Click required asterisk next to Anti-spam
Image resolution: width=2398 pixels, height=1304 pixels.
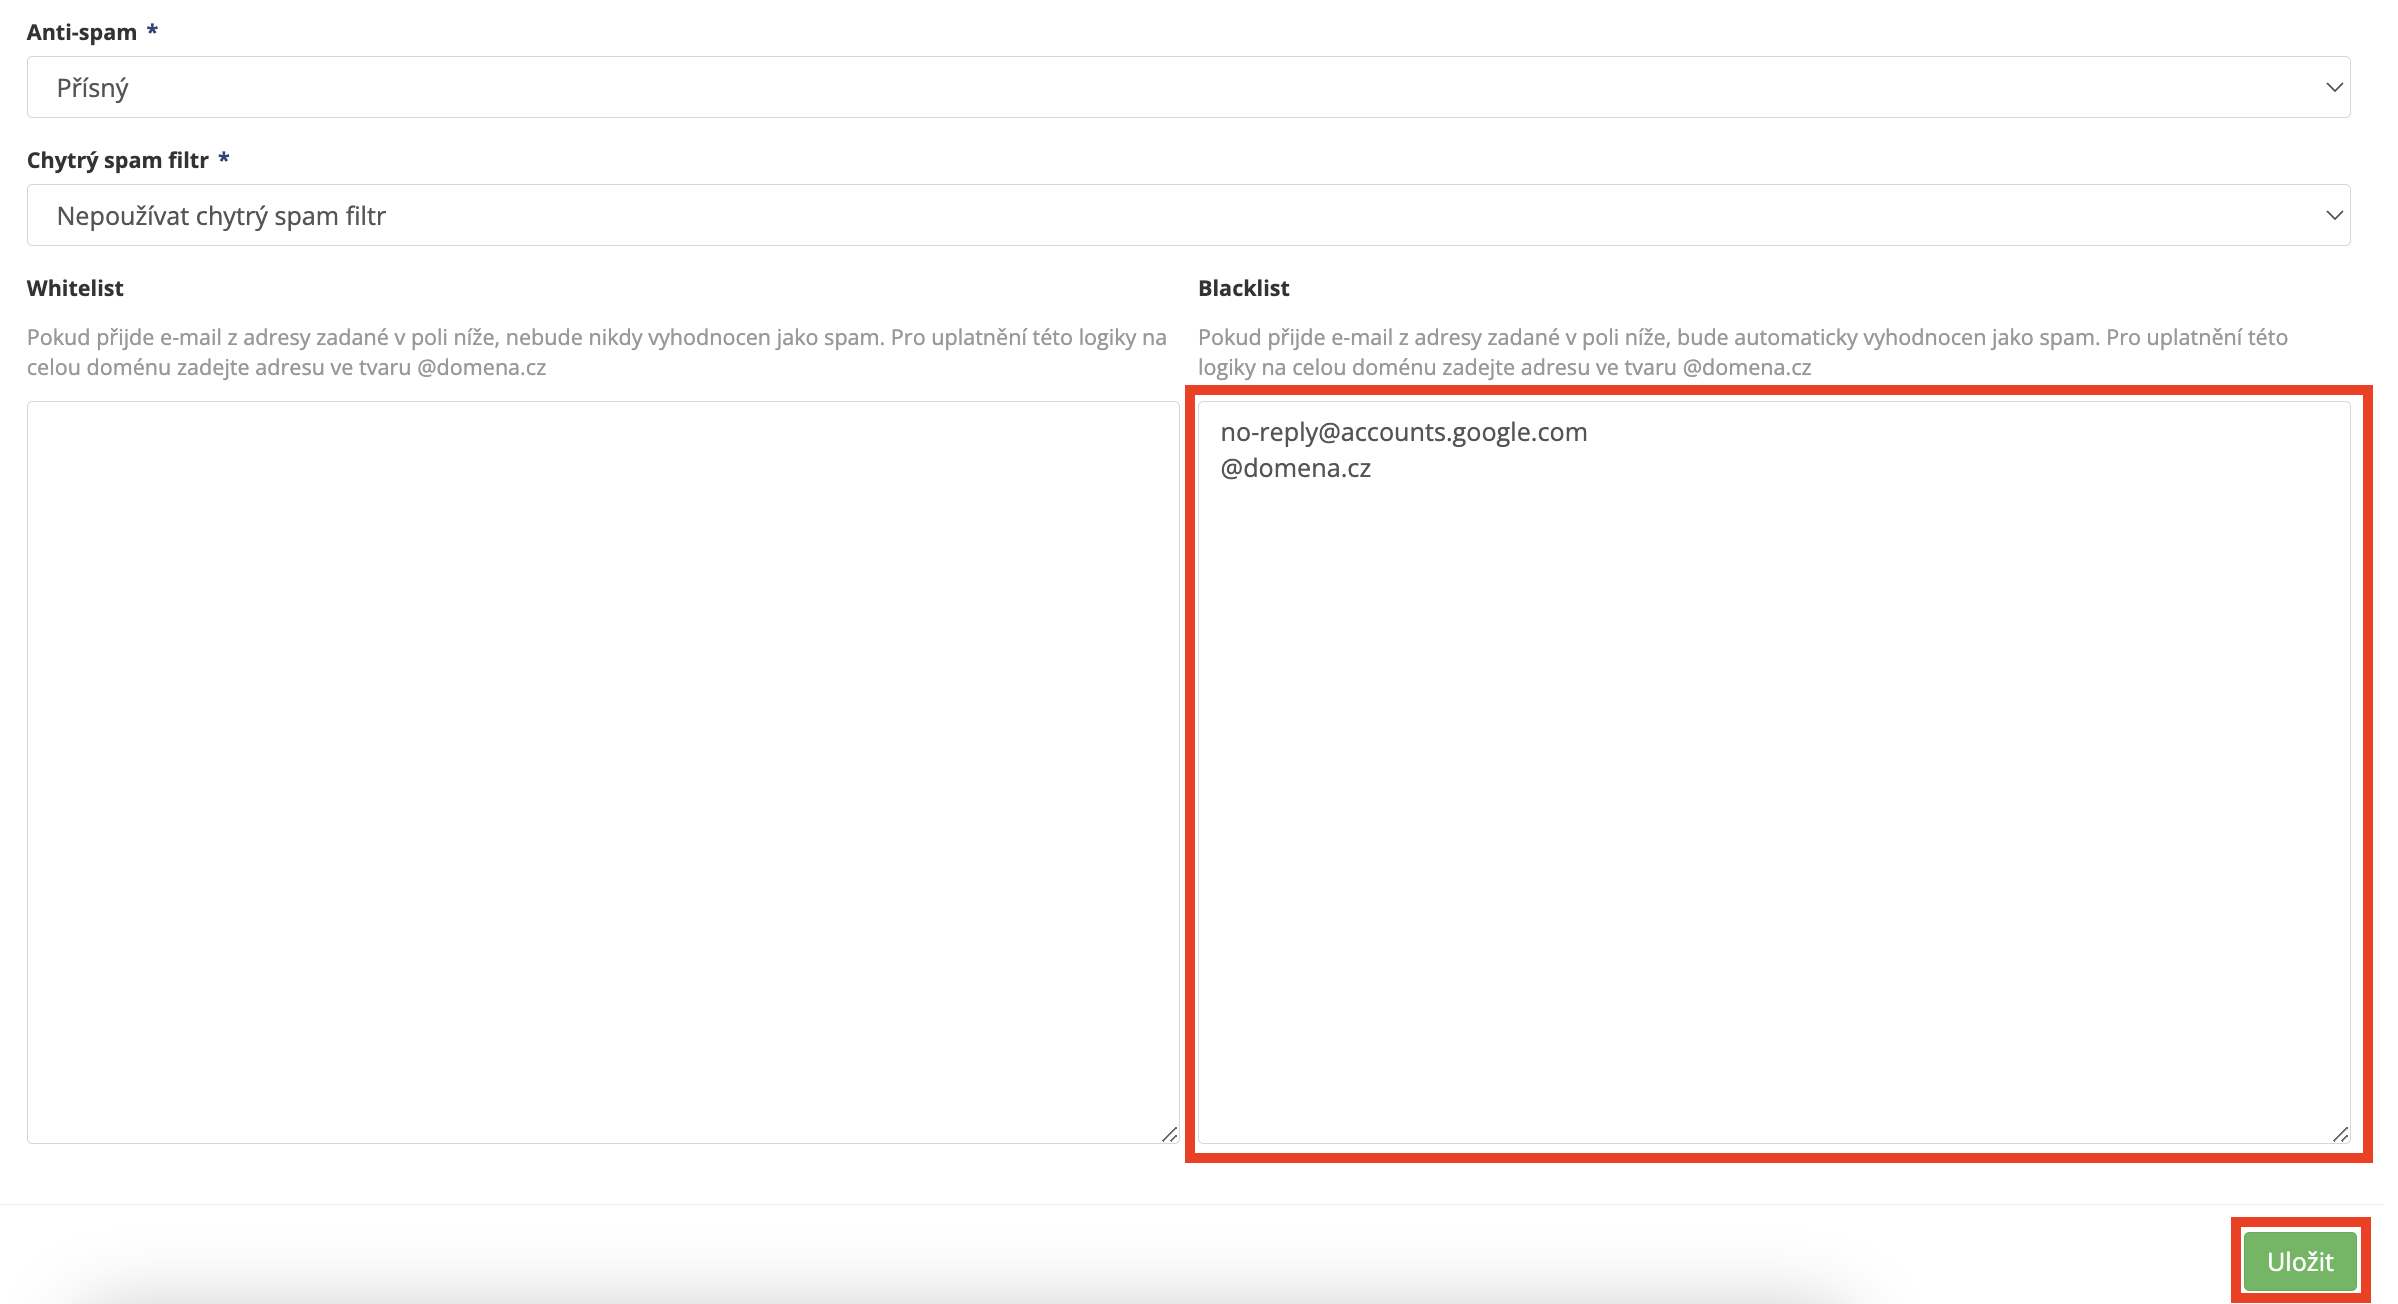click(x=152, y=30)
